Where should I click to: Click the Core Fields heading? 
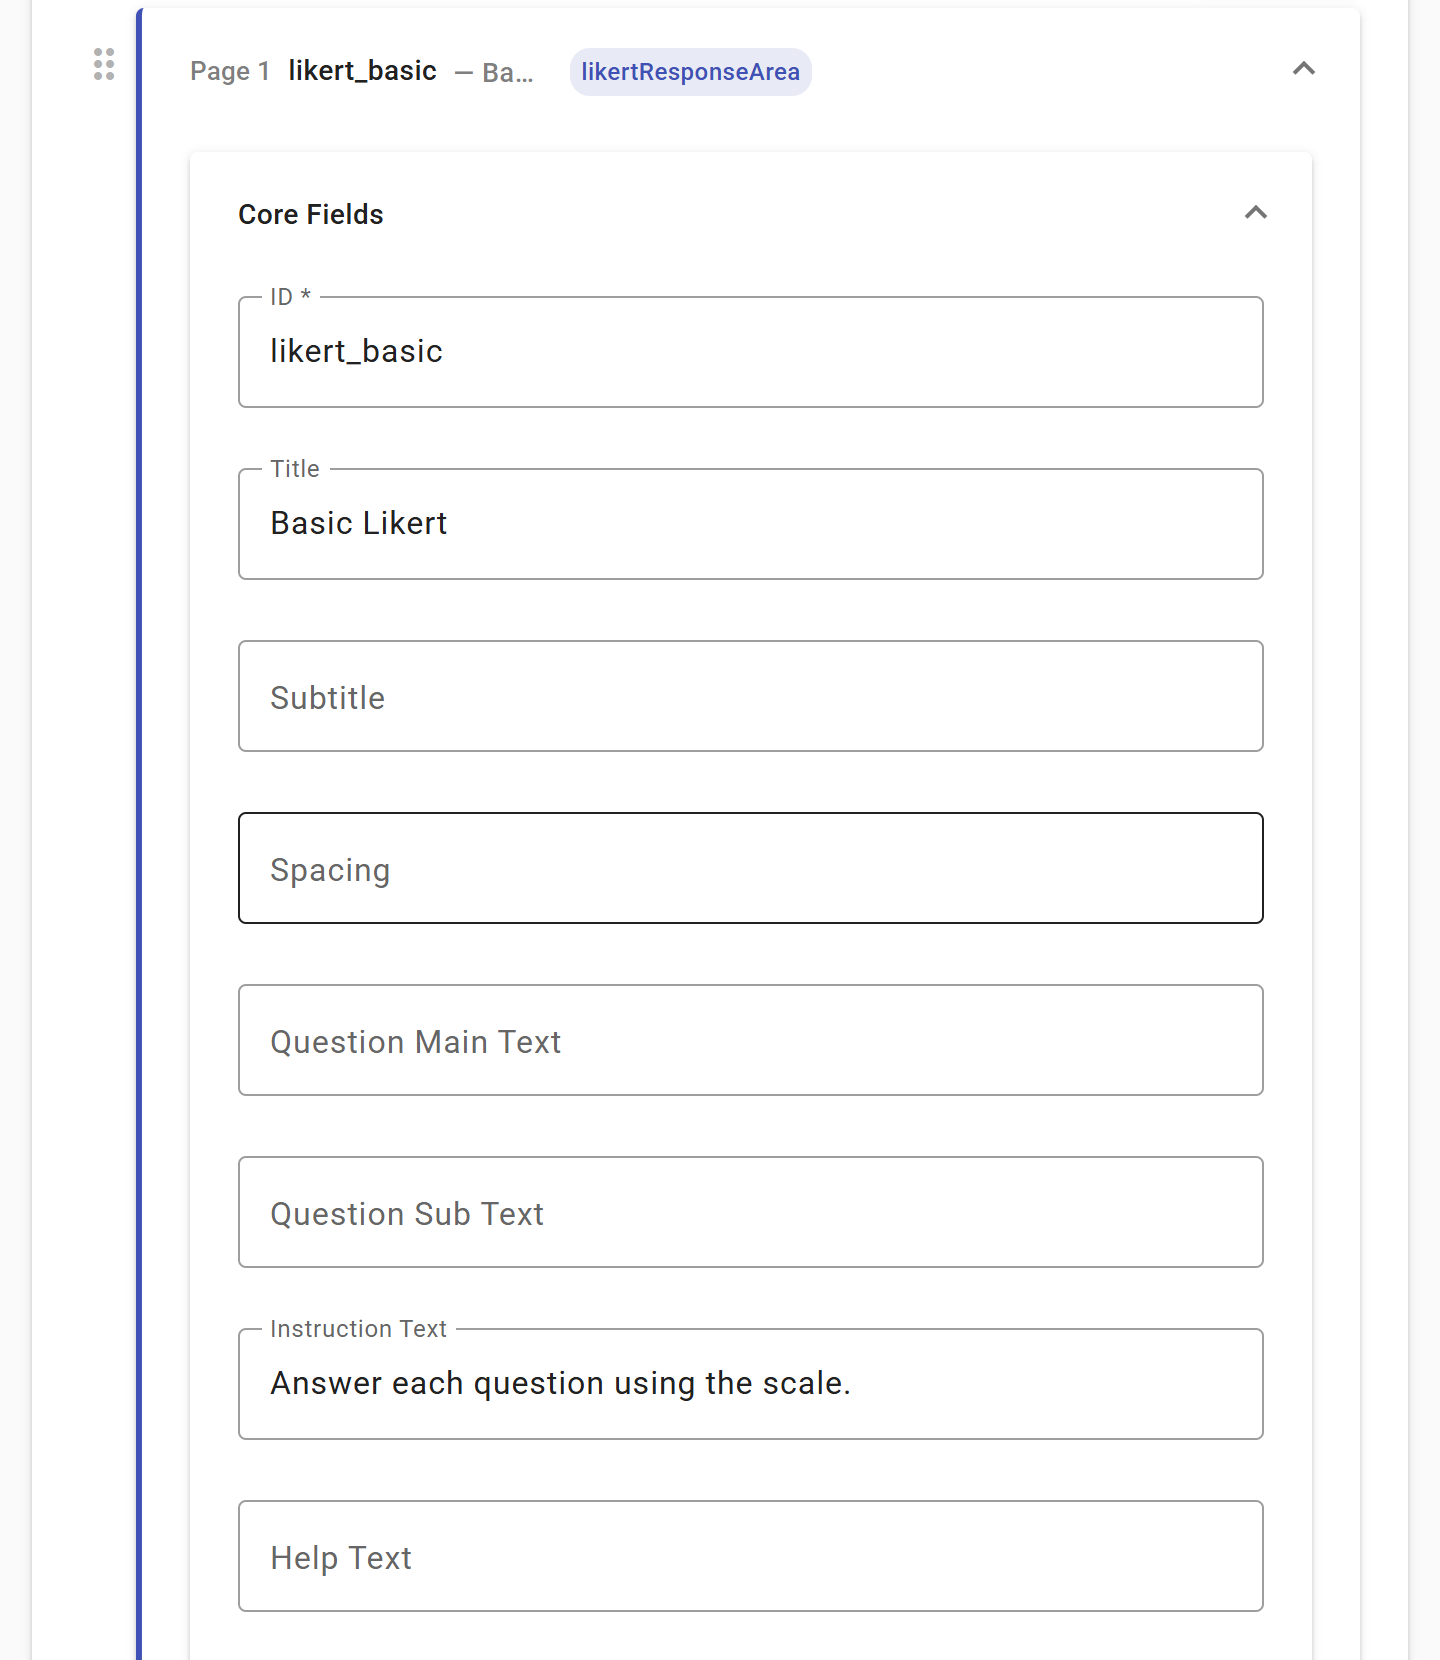click(311, 214)
